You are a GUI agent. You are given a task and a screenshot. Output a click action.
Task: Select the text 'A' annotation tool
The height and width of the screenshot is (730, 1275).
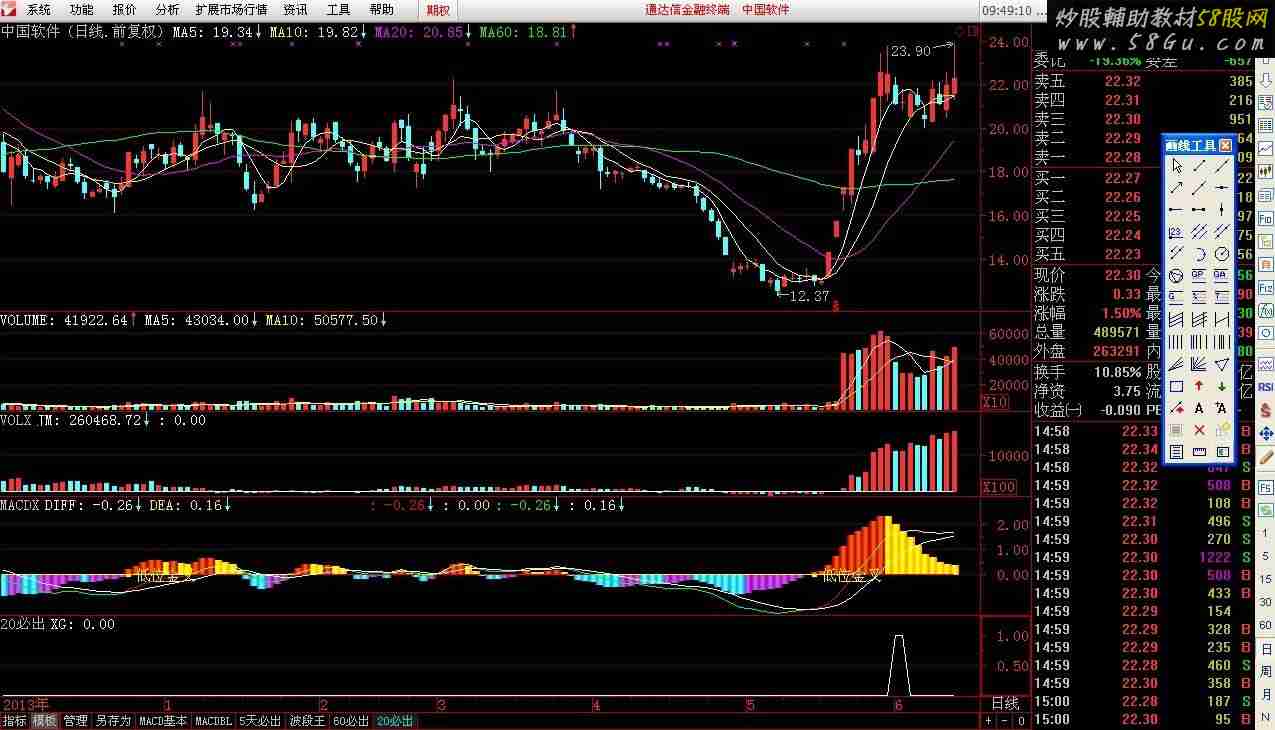1198,408
